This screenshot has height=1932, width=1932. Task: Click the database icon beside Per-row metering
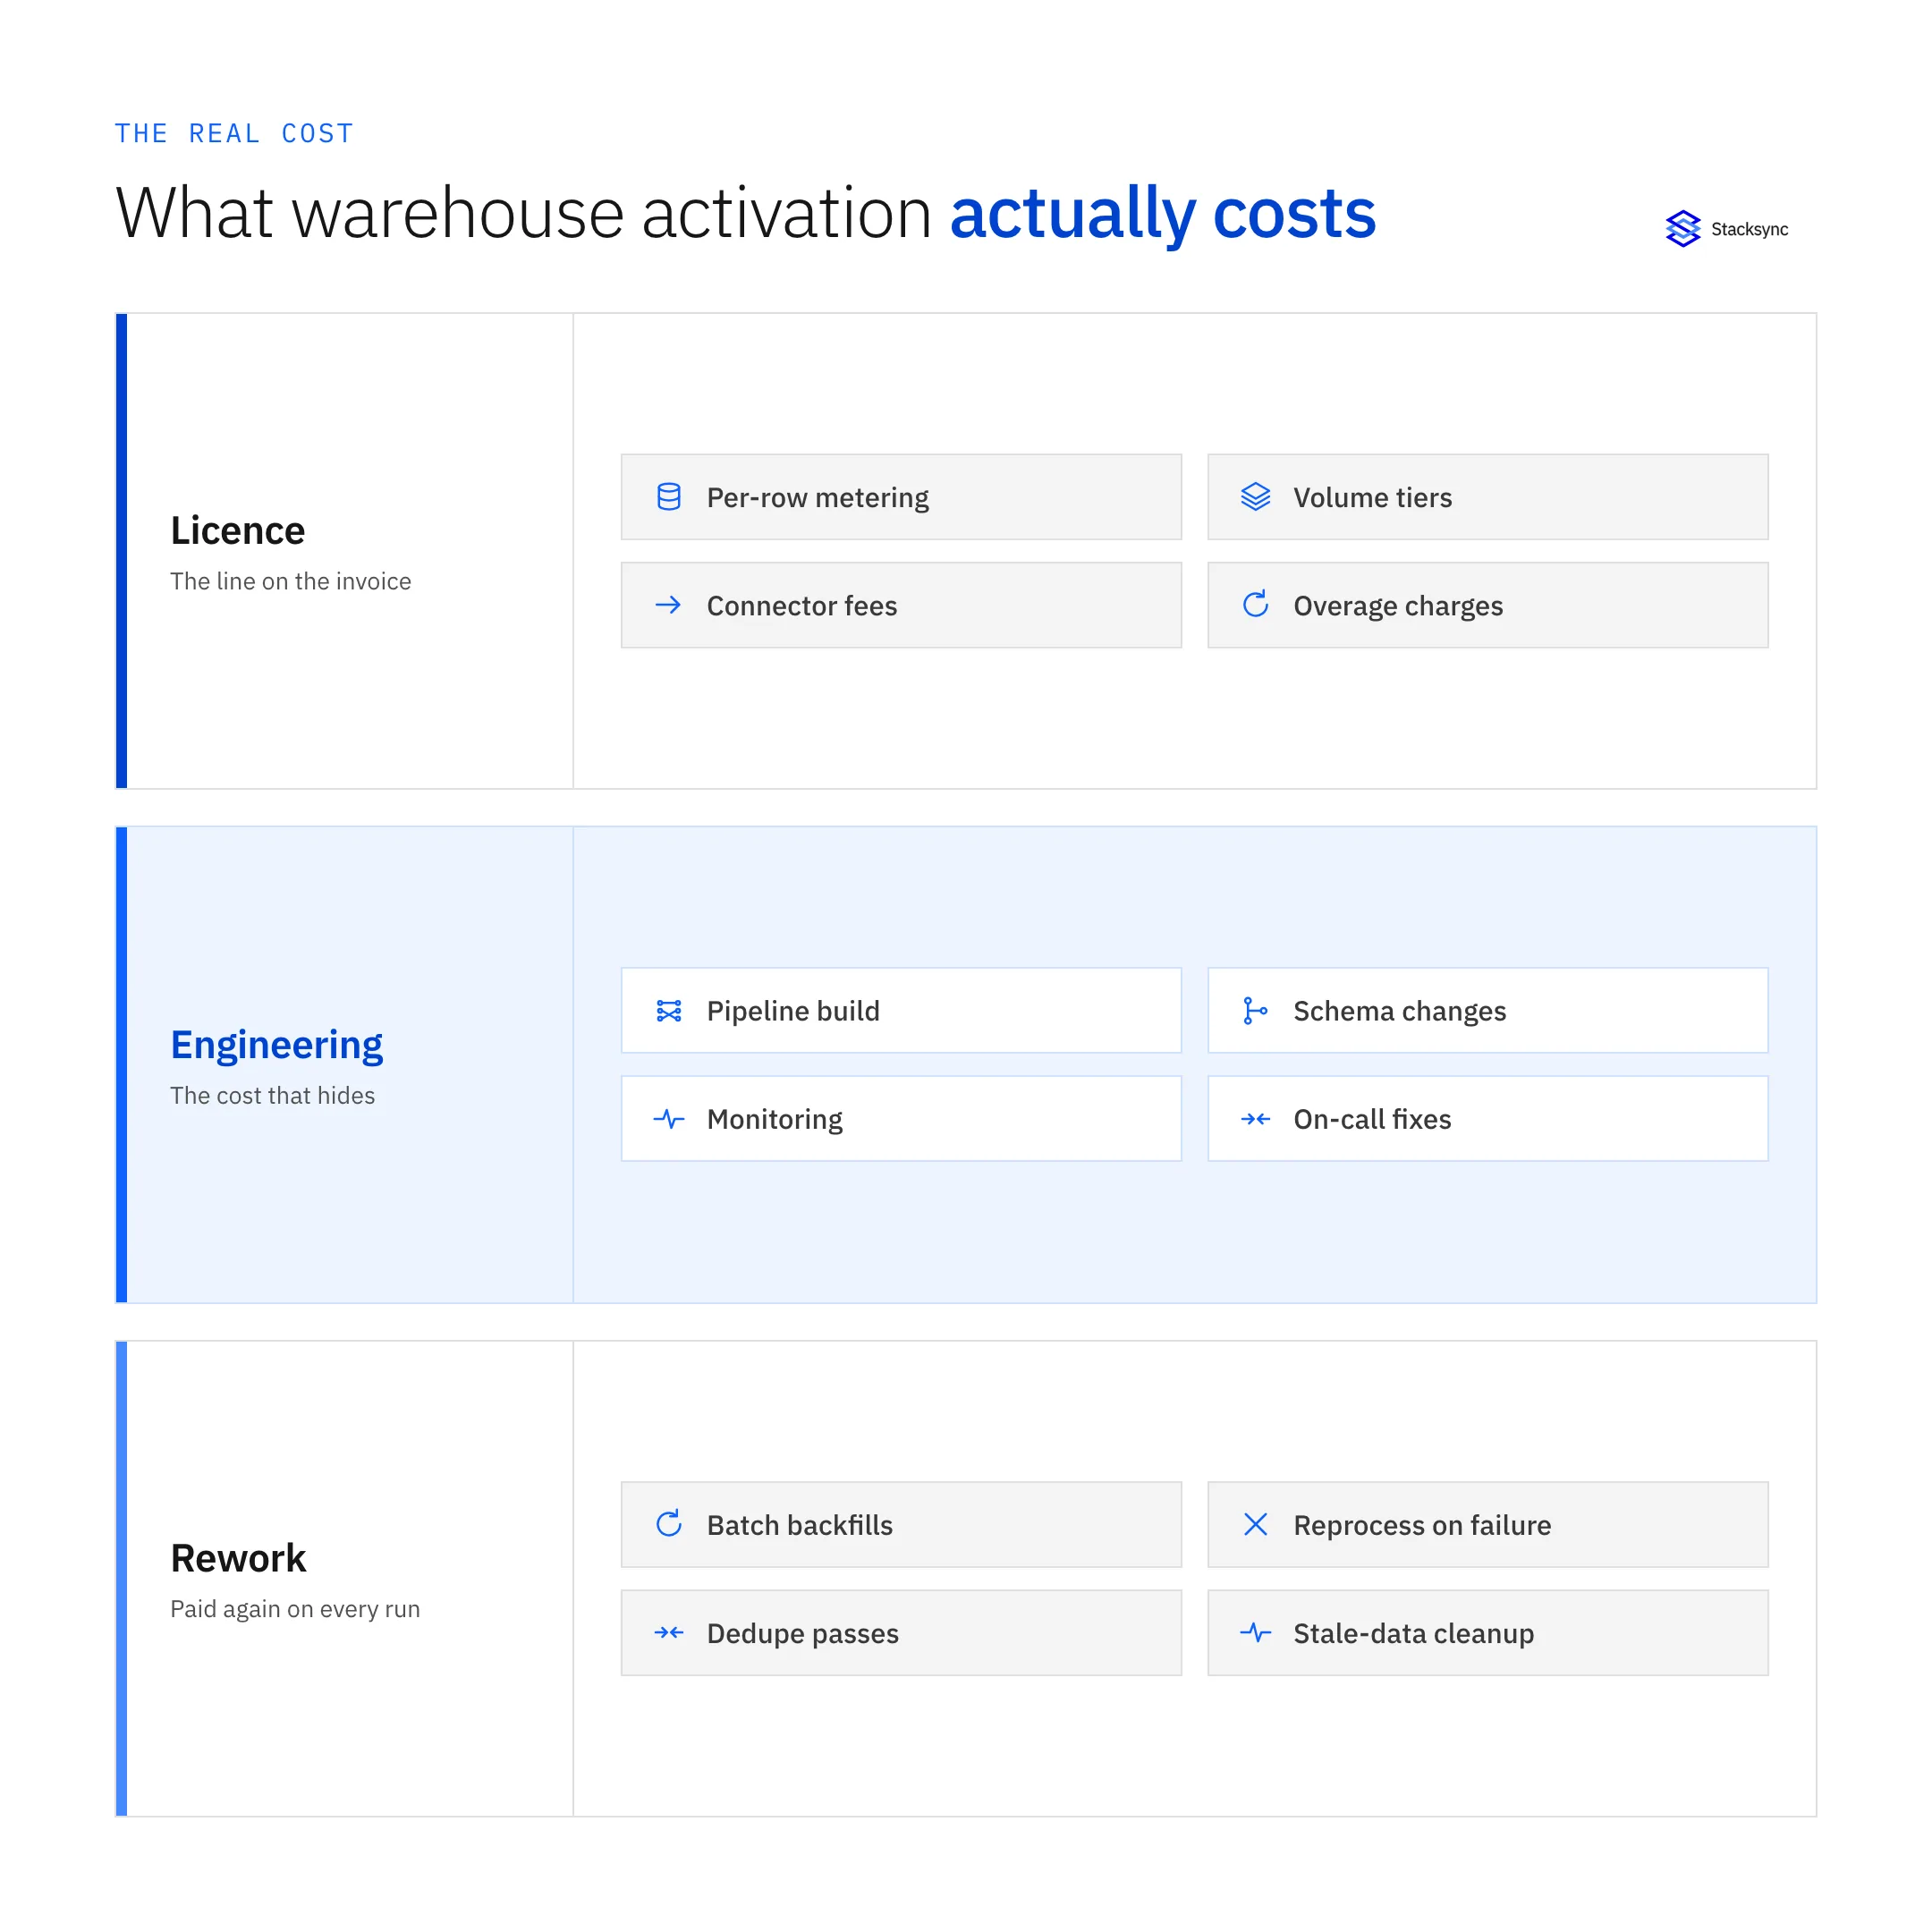pos(669,497)
